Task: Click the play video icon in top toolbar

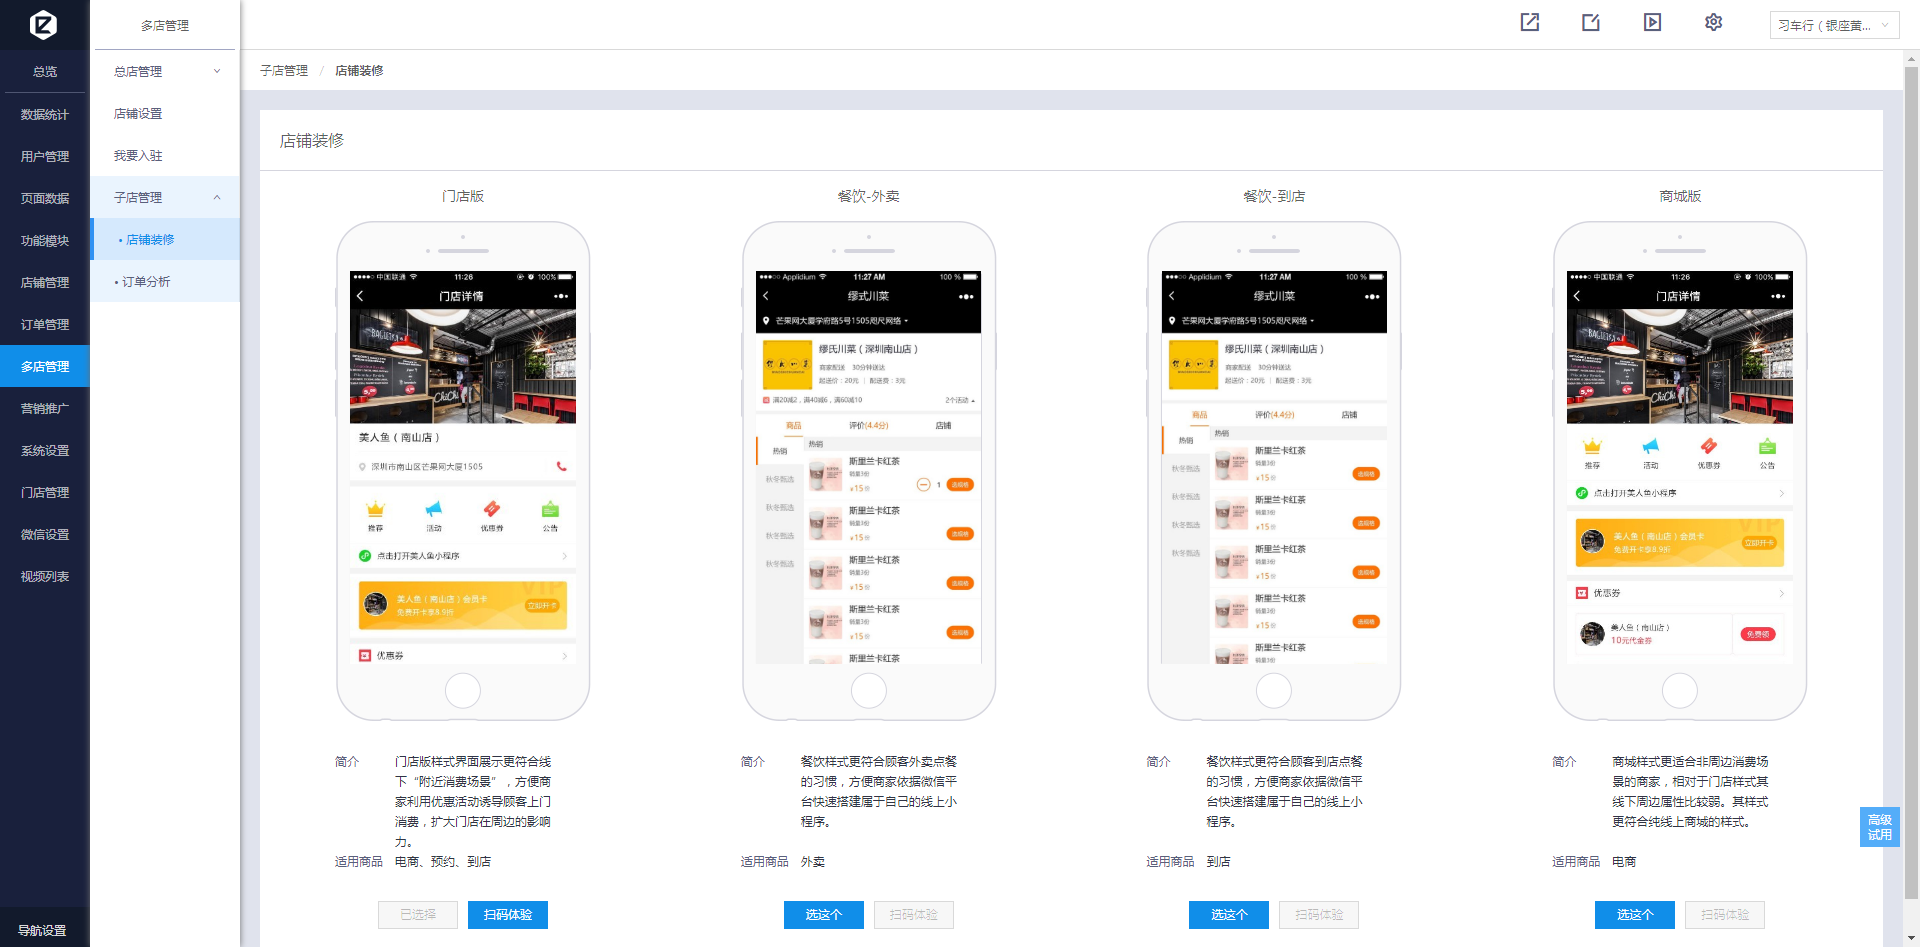Action: 1652,22
